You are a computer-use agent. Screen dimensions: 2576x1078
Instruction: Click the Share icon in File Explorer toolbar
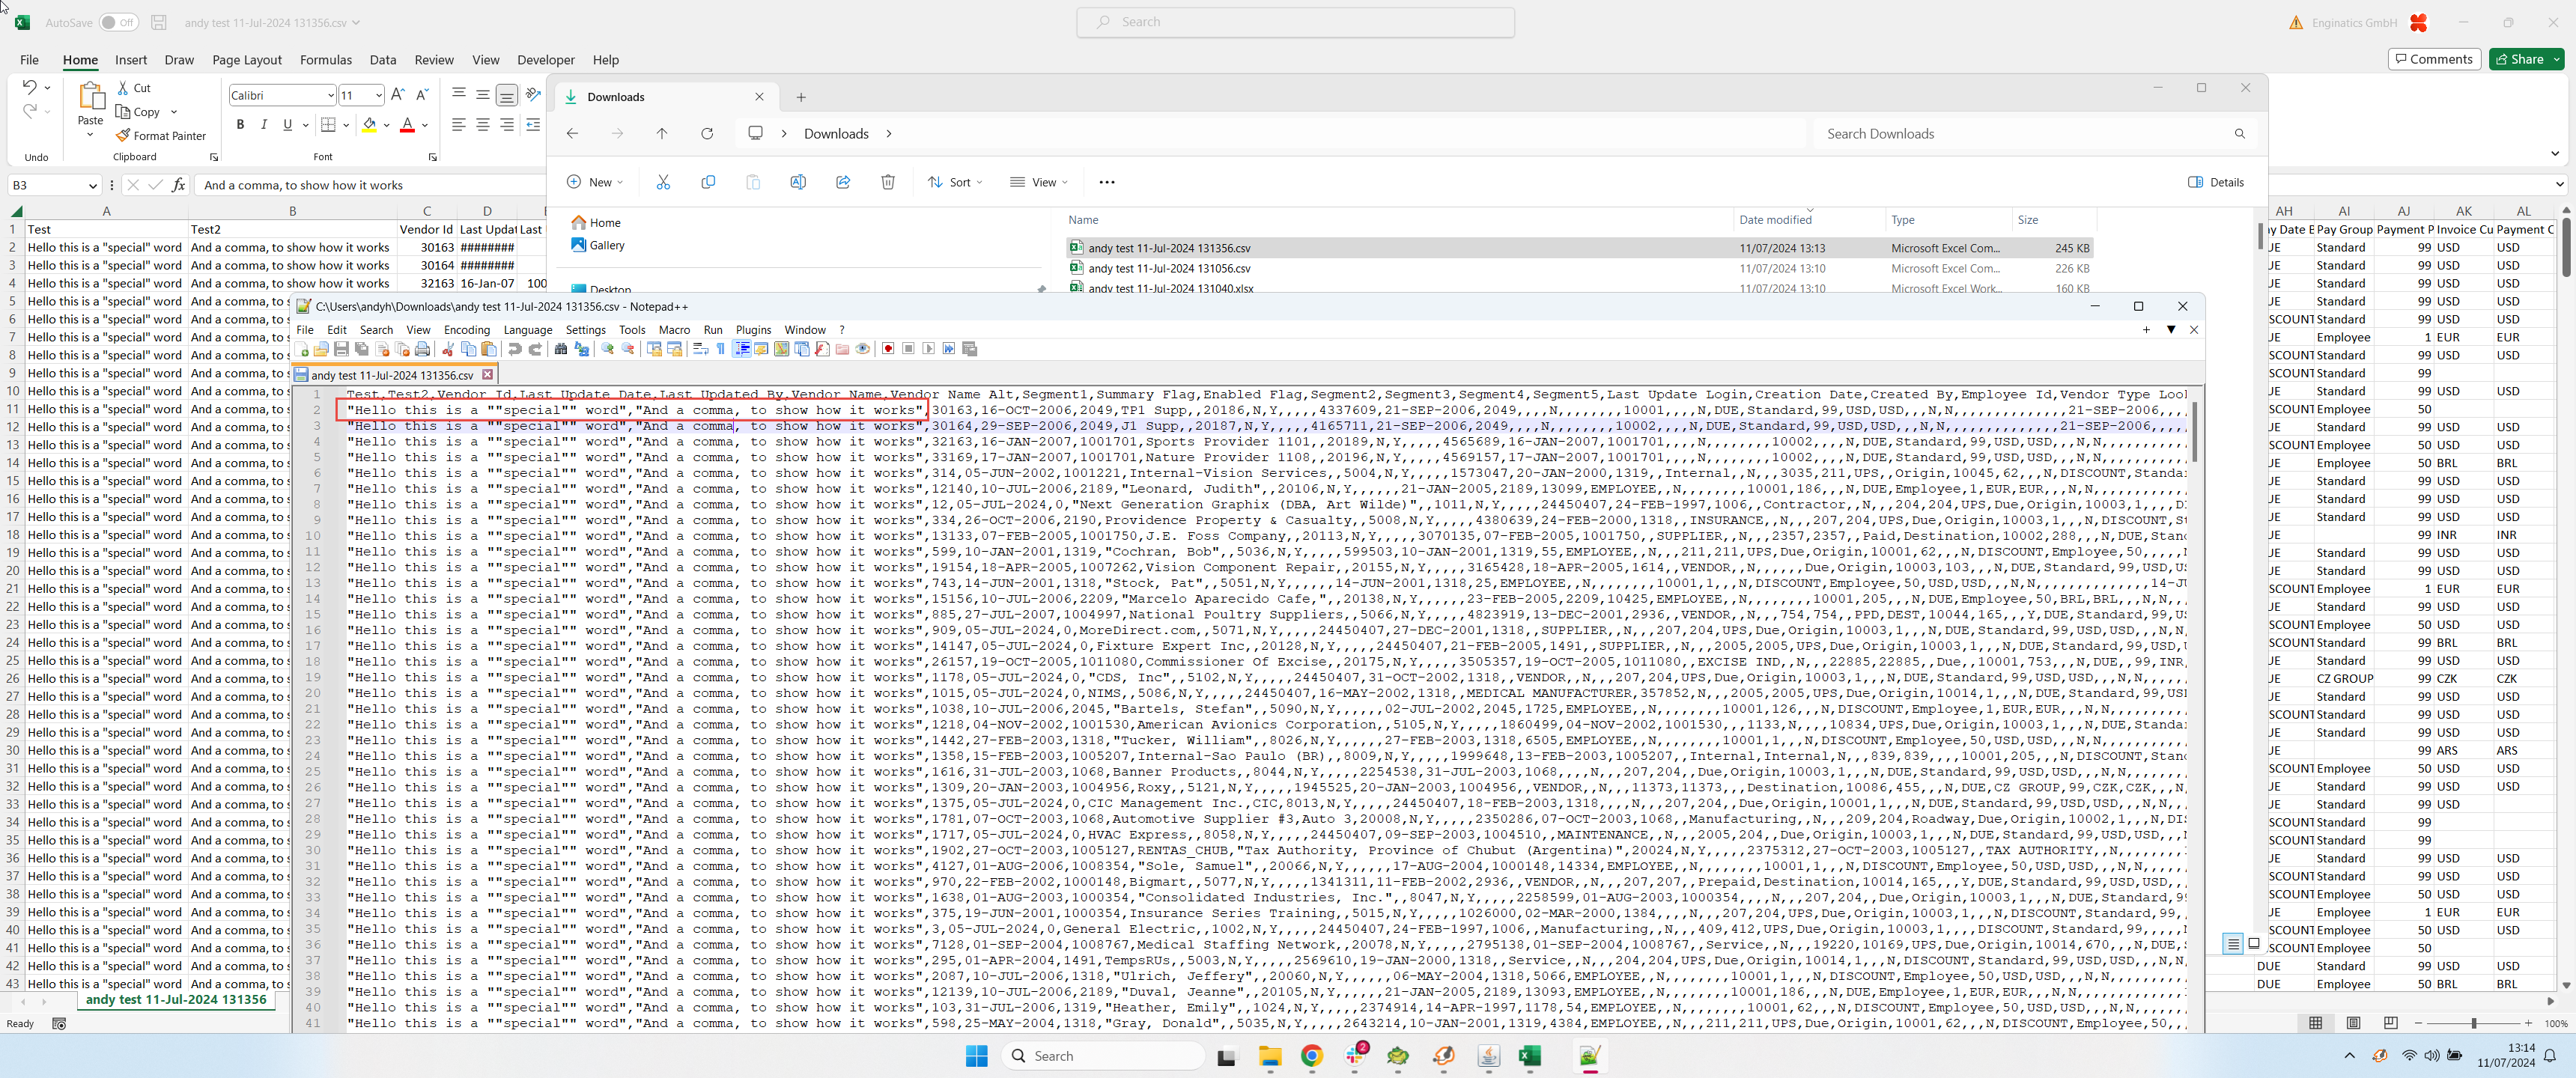843,182
